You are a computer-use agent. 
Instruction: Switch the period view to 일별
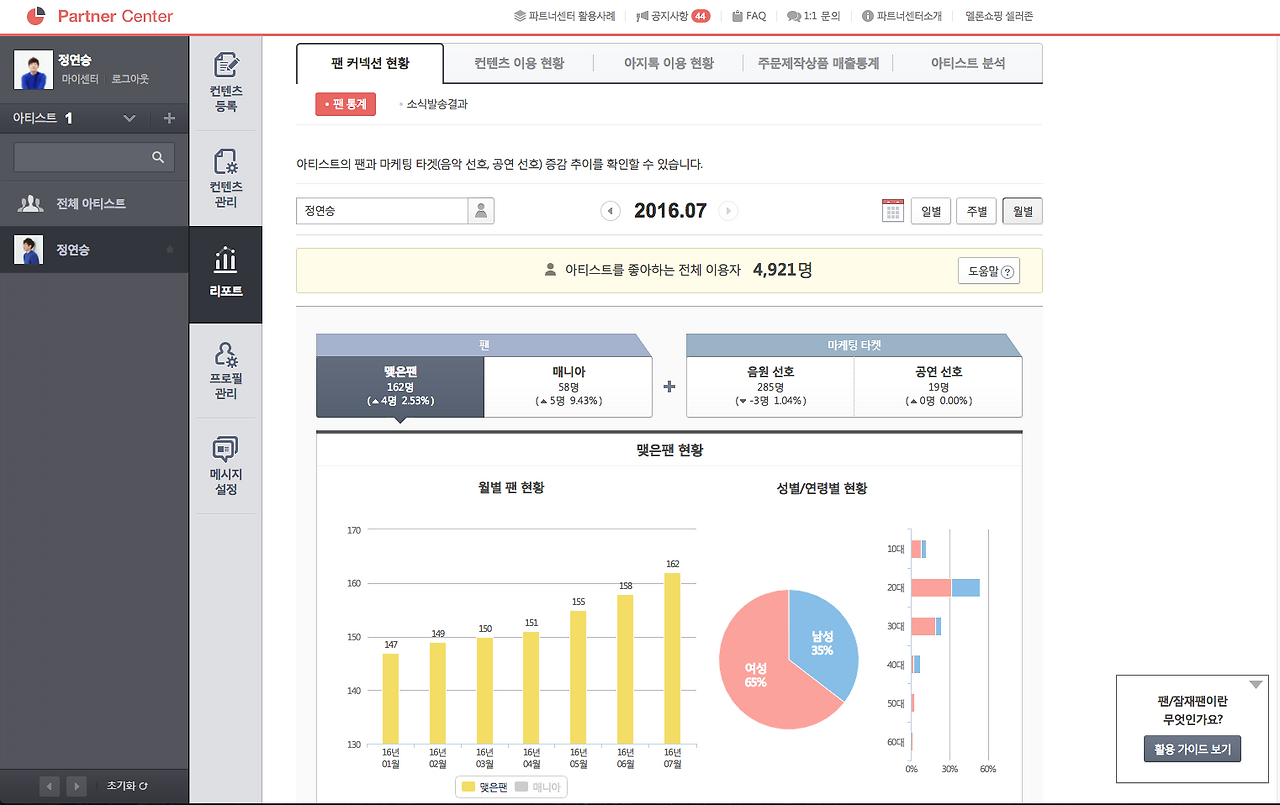pyautogui.click(x=931, y=211)
